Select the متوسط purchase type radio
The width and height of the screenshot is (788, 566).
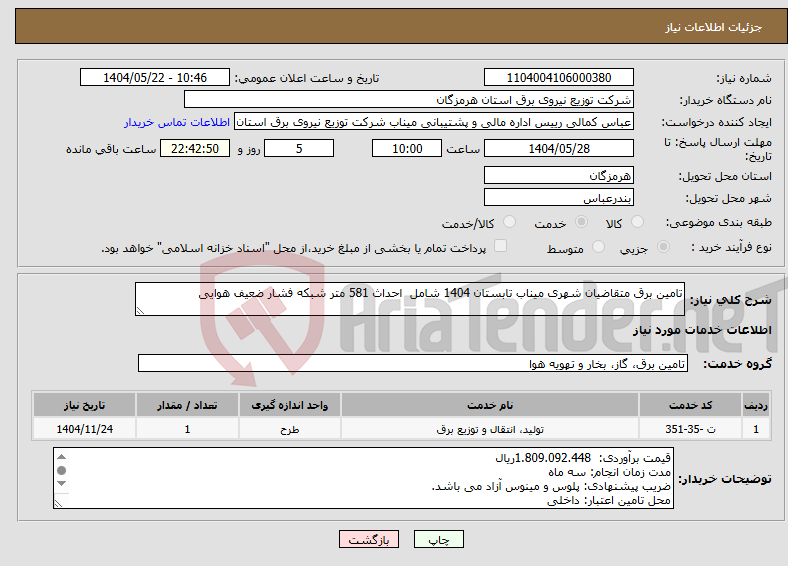(598, 247)
